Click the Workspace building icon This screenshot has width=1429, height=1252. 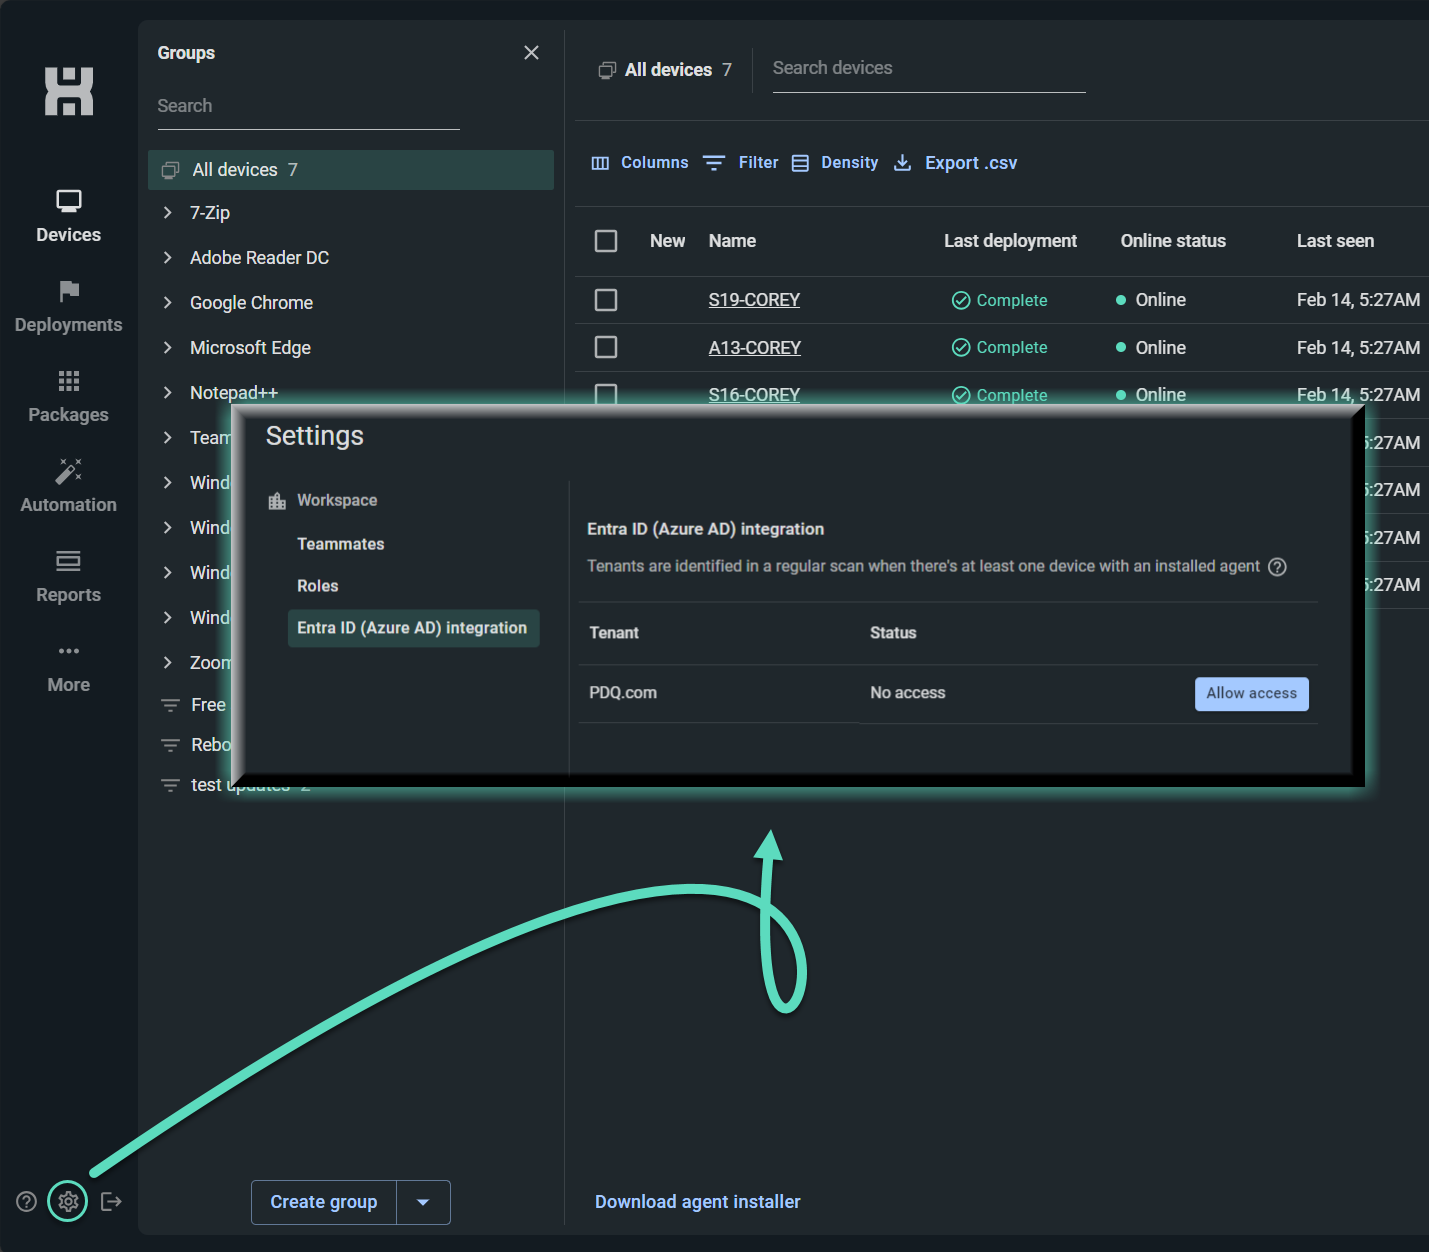277,500
